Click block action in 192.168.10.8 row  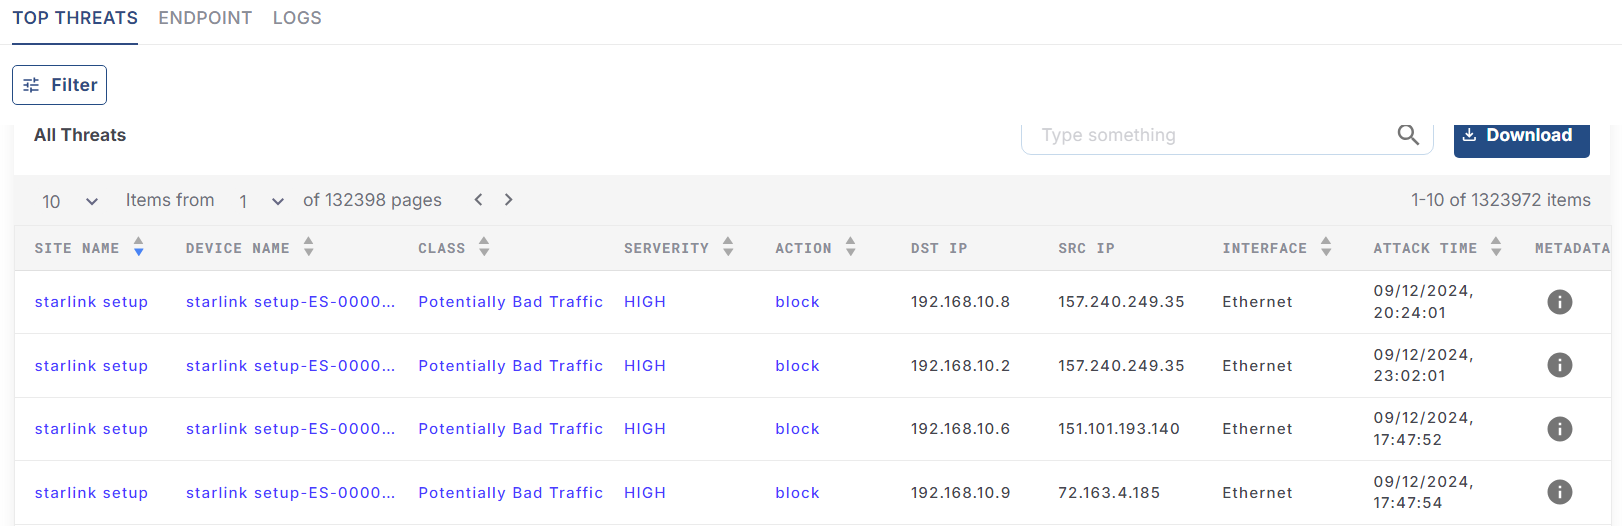[x=797, y=302]
